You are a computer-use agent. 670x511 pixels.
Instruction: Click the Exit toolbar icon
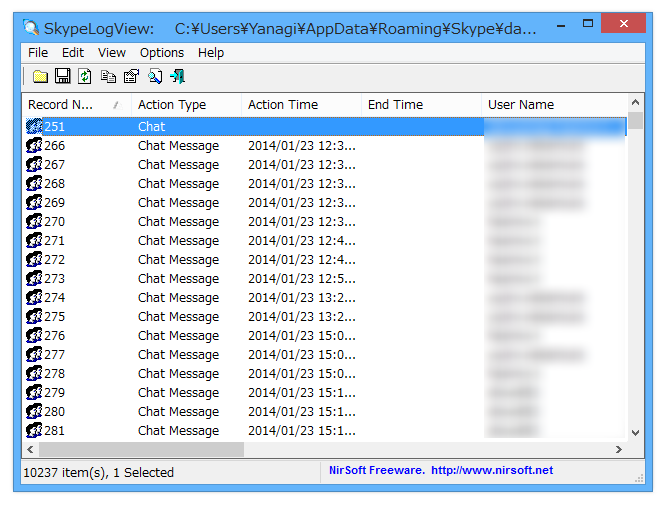click(177, 76)
